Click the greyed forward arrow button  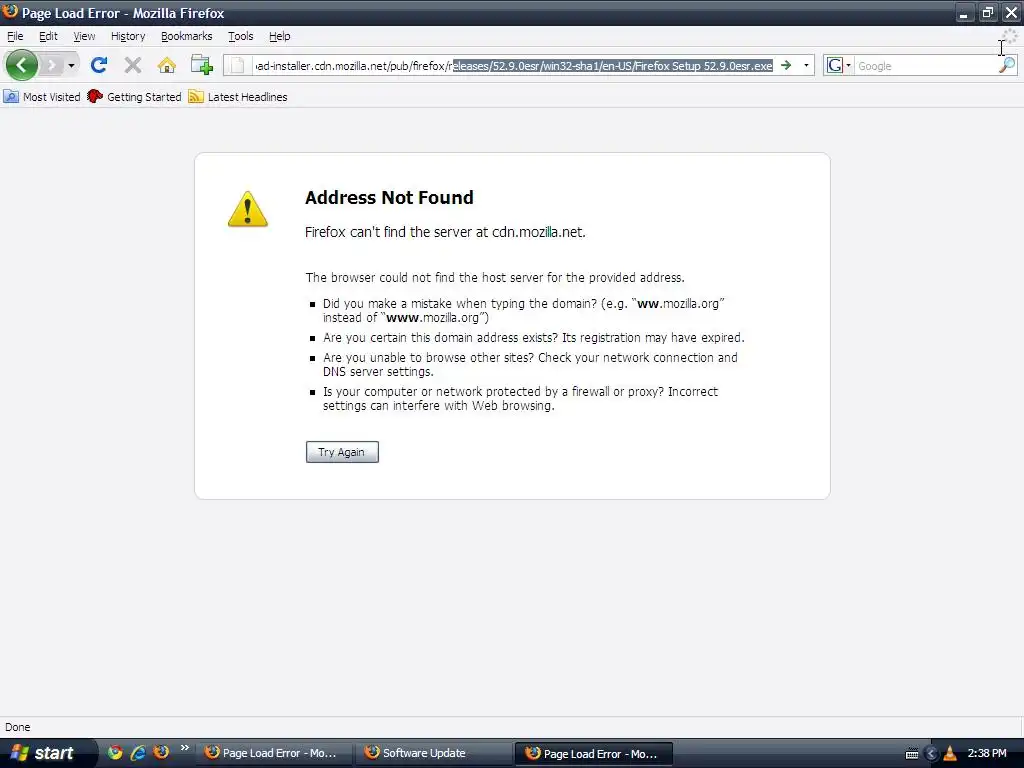[x=51, y=65]
